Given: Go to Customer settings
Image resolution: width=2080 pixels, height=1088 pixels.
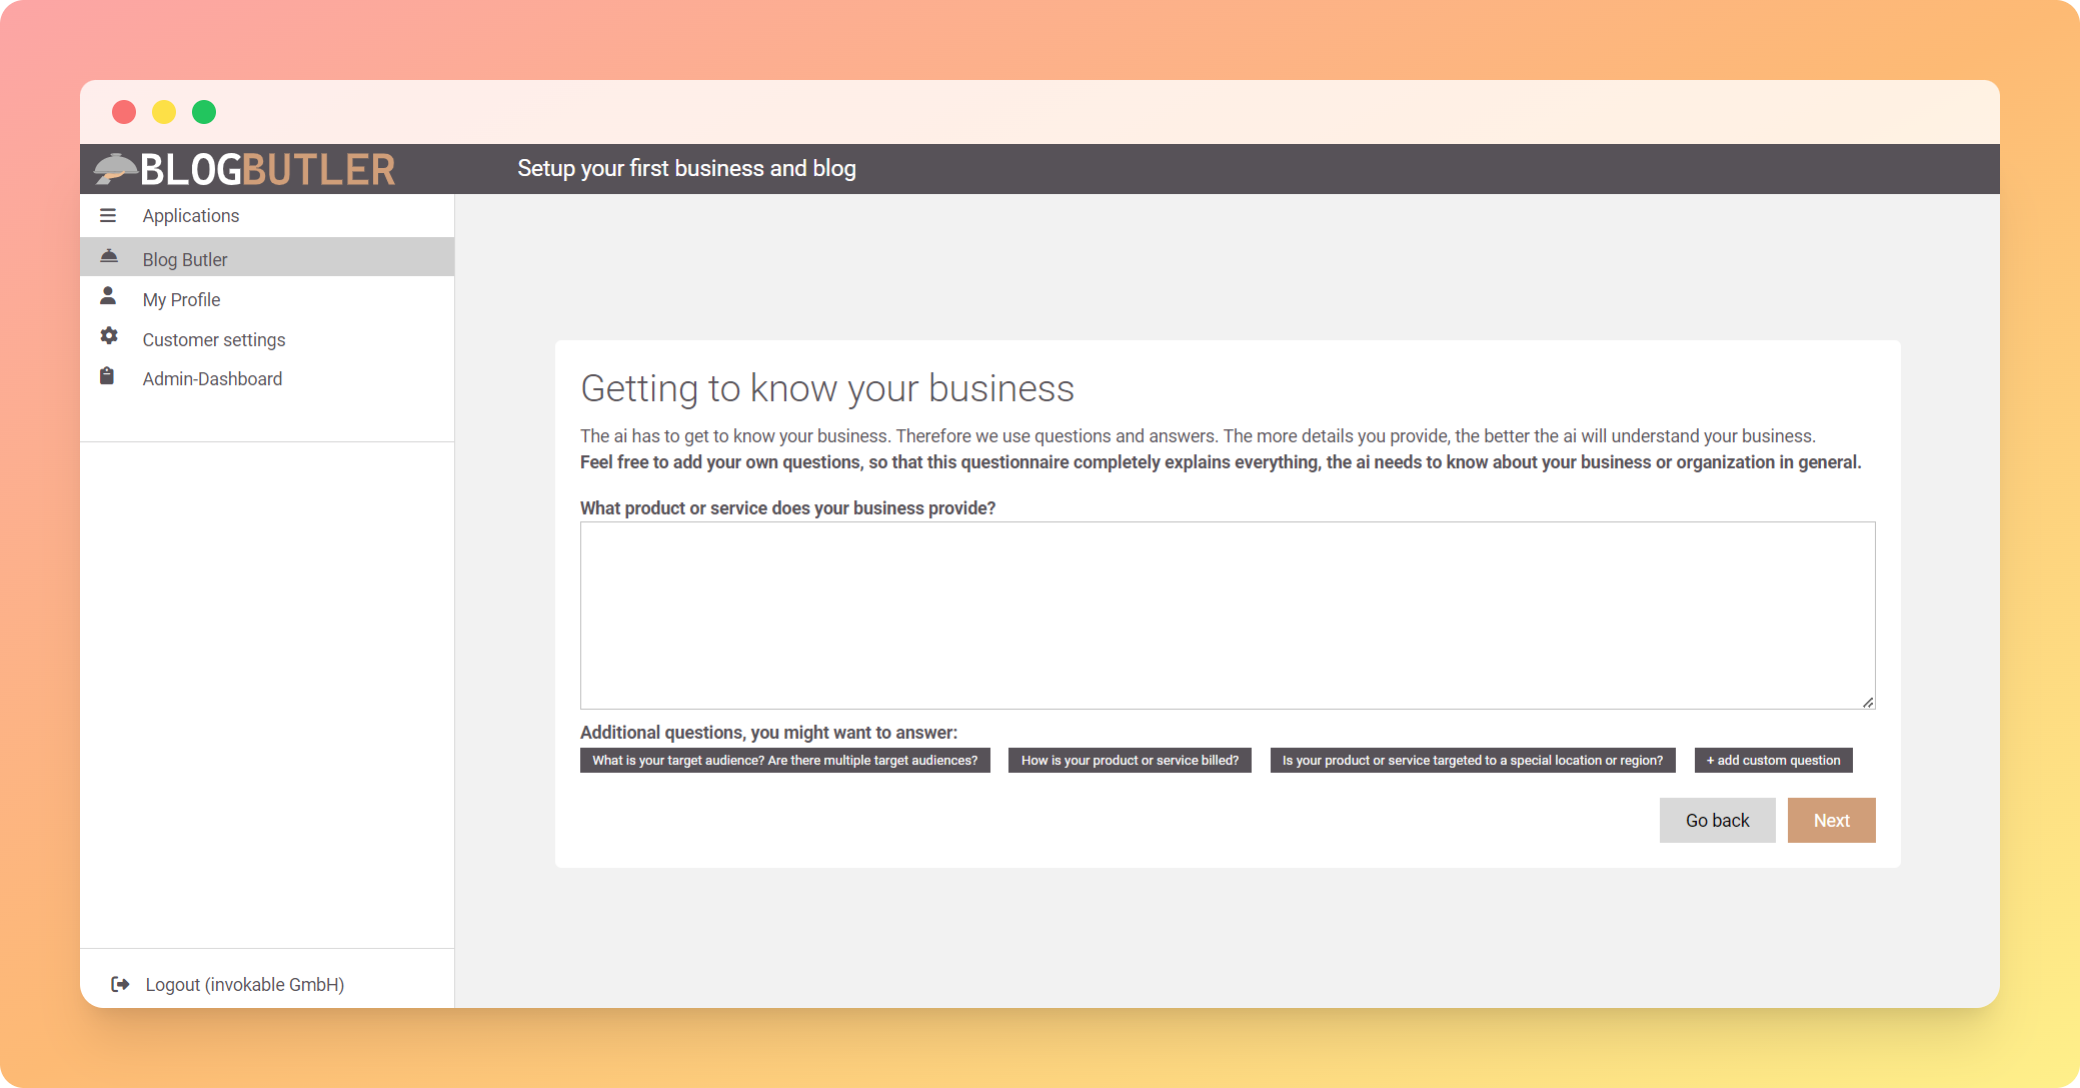Looking at the screenshot, I should pos(214,340).
